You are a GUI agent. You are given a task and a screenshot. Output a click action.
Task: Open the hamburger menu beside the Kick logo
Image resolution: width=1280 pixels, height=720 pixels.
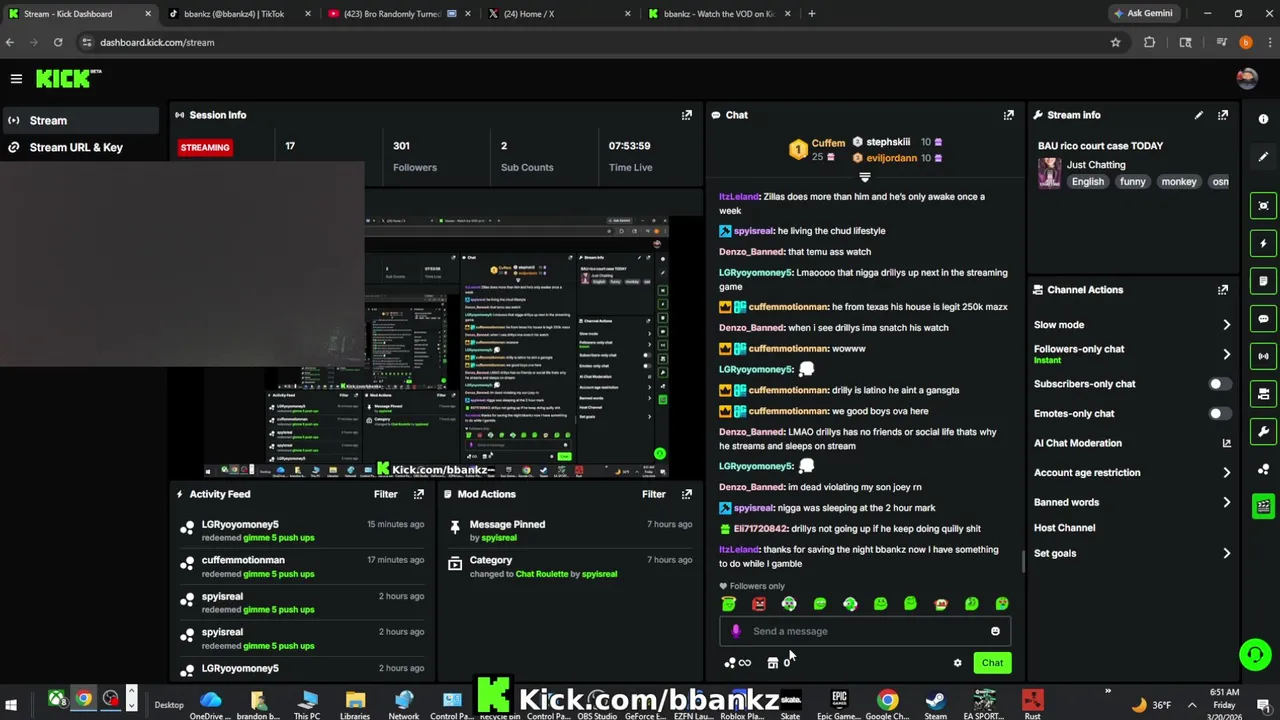click(16, 78)
